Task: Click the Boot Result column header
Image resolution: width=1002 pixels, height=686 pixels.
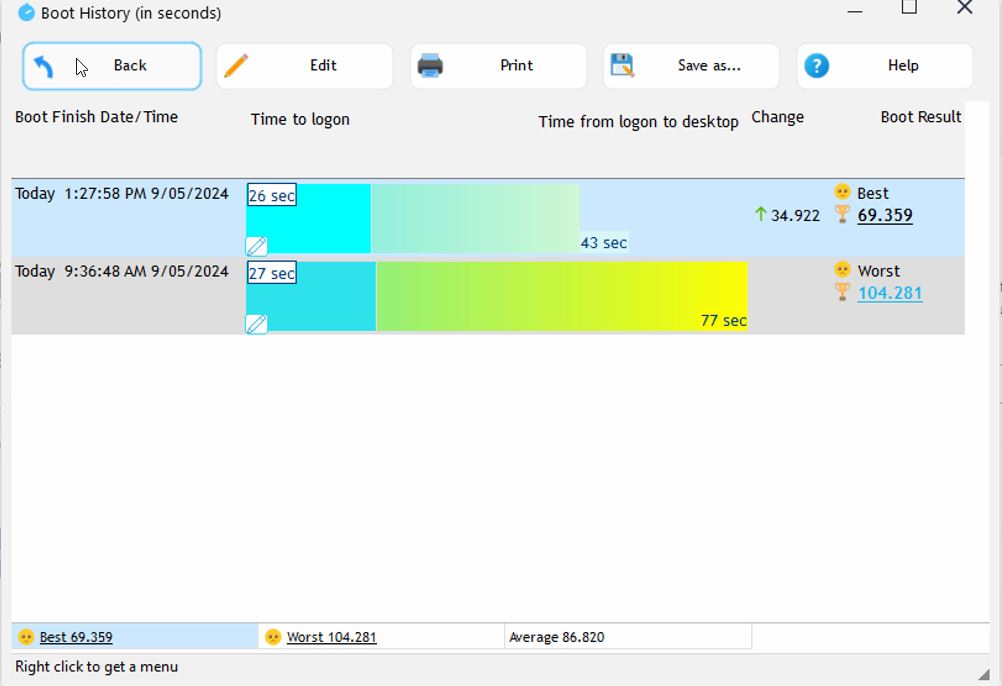Action: coord(920,117)
